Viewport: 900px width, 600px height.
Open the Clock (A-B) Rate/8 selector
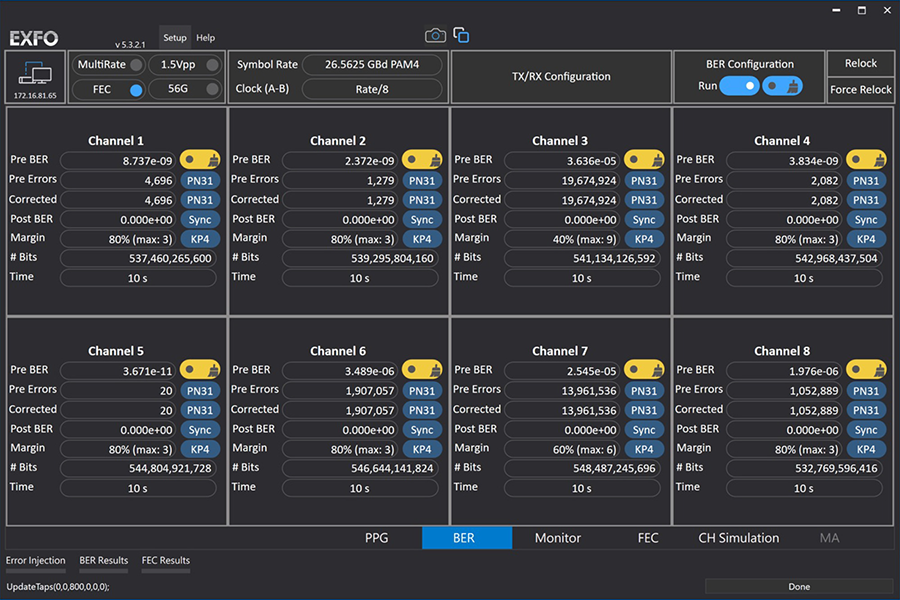pos(371,89)
